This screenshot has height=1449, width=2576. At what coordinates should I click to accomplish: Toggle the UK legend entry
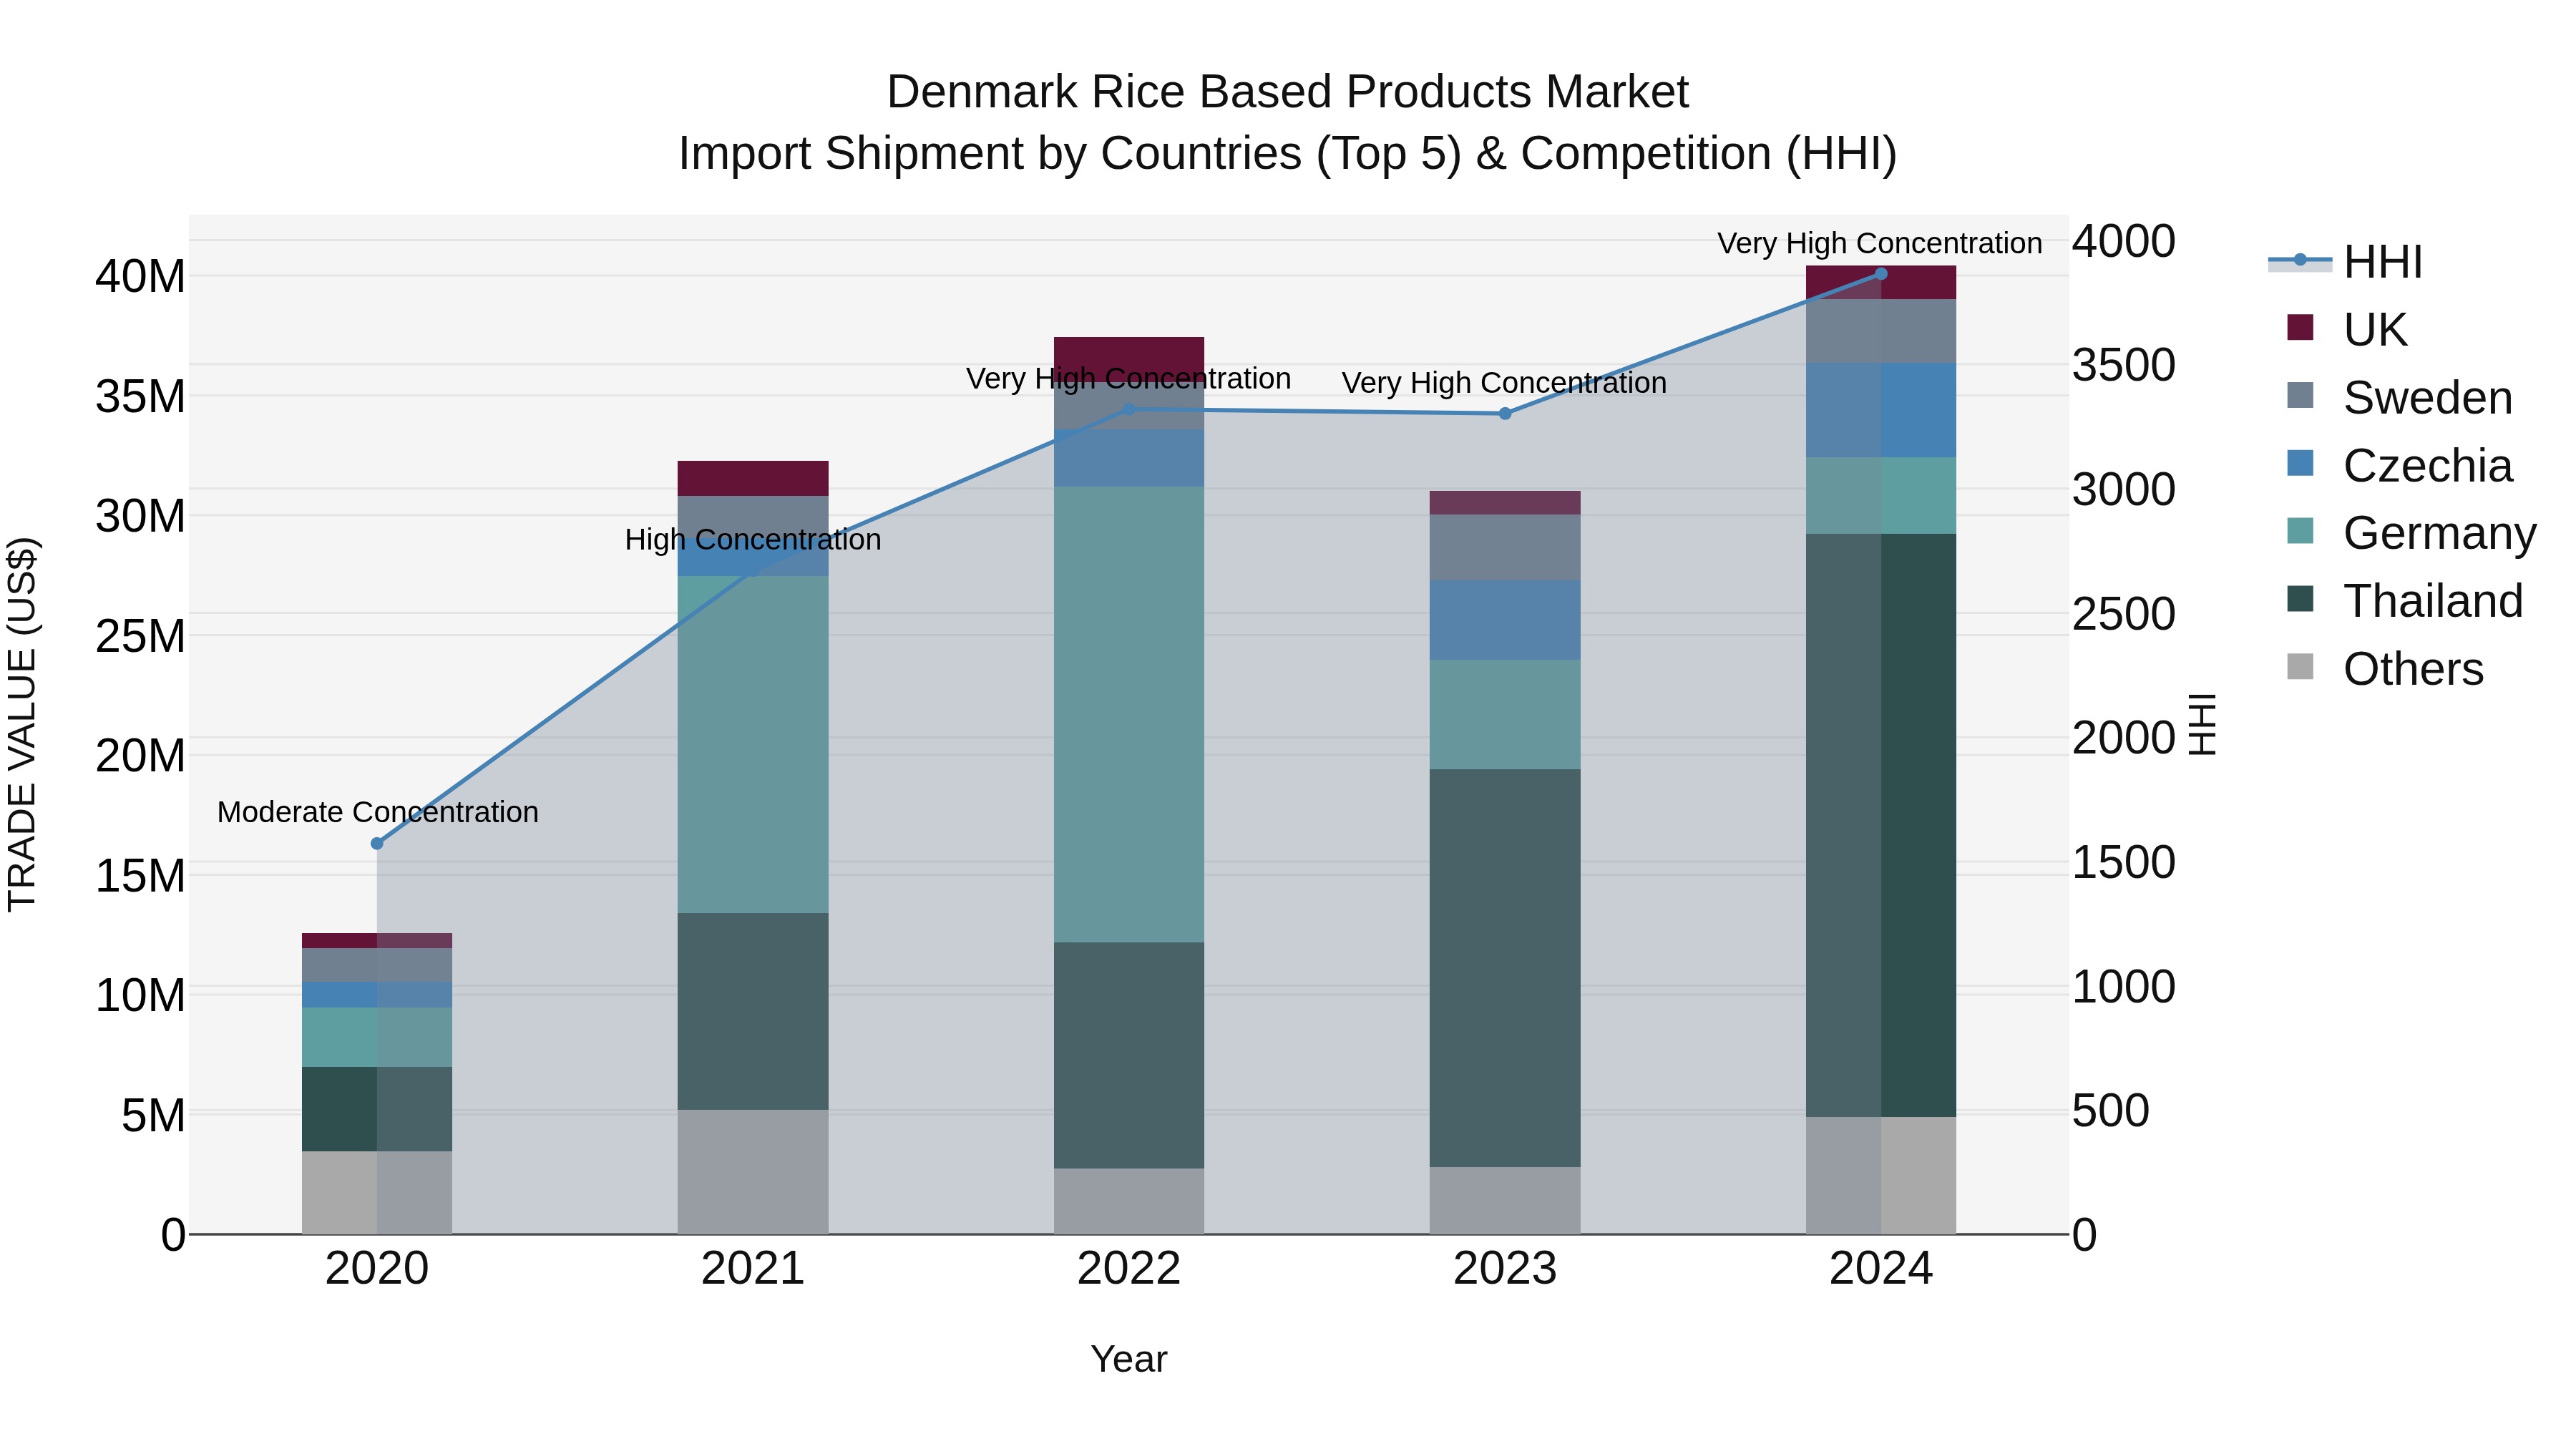[x=2346, y=329]
